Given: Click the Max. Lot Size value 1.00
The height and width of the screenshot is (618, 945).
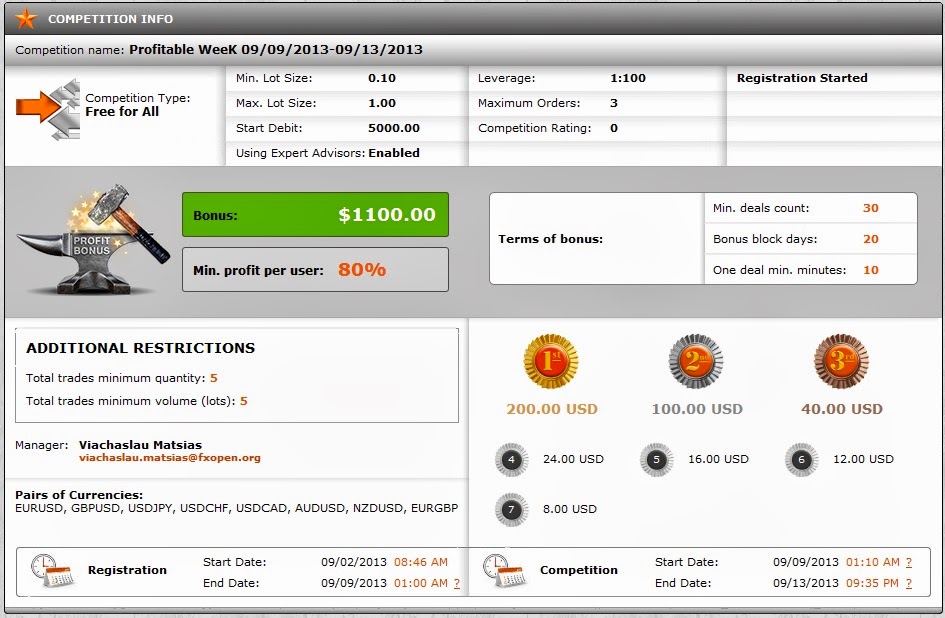Looking at the screenshot, I should tap(382, 103).
